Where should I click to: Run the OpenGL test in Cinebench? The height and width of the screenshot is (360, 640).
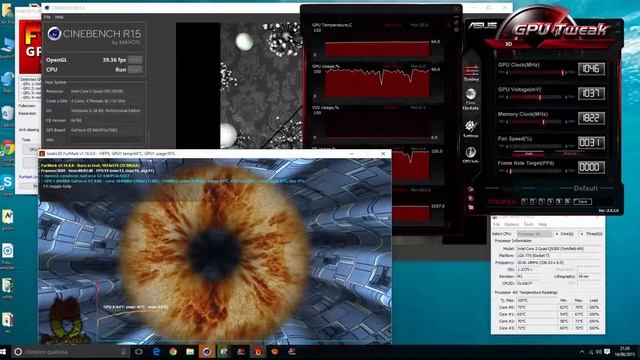click(135, 60)
